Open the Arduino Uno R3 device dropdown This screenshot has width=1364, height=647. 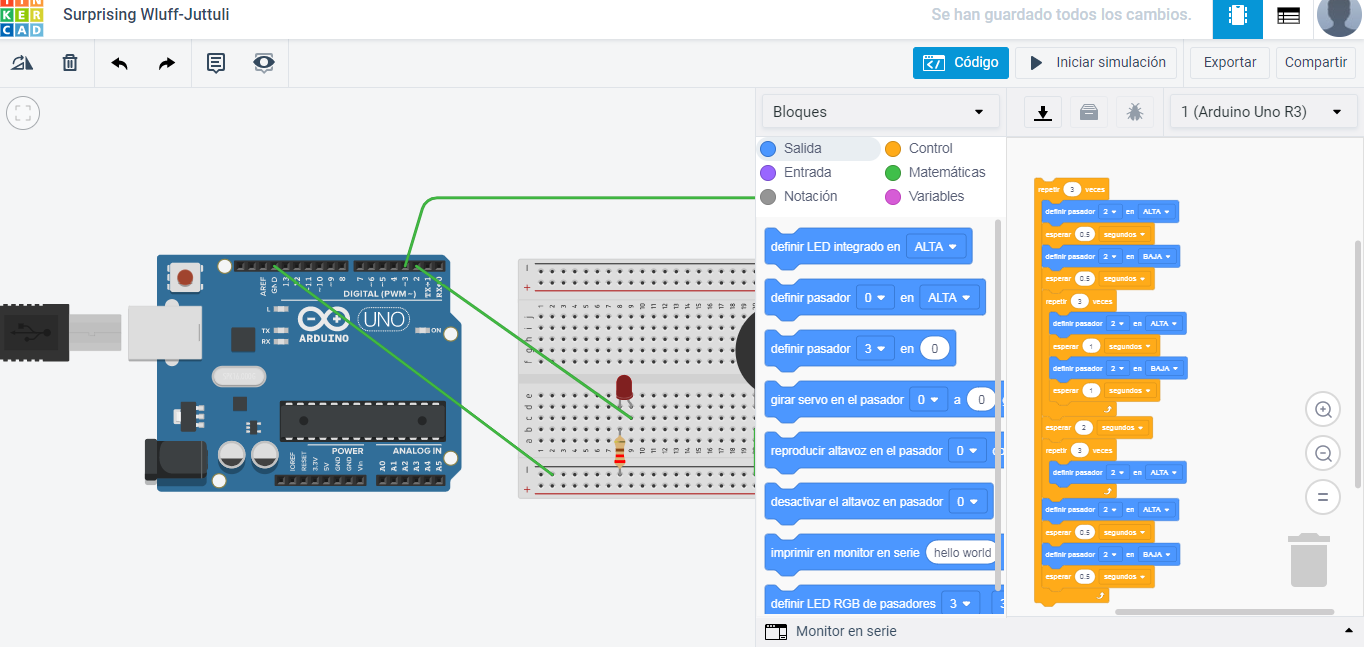(1264, 112)
